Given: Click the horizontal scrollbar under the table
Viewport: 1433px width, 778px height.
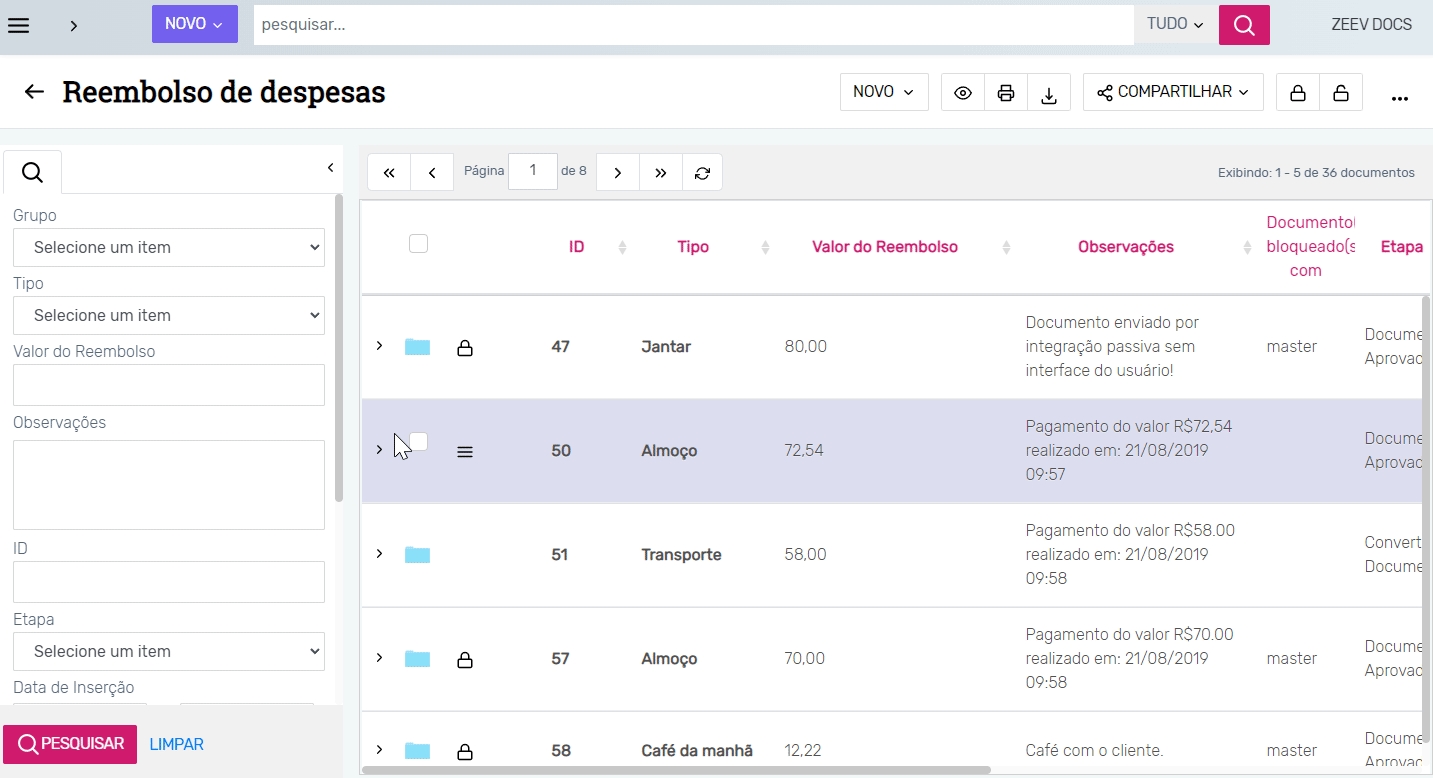Looking at the screenshot, I should 676,770.
